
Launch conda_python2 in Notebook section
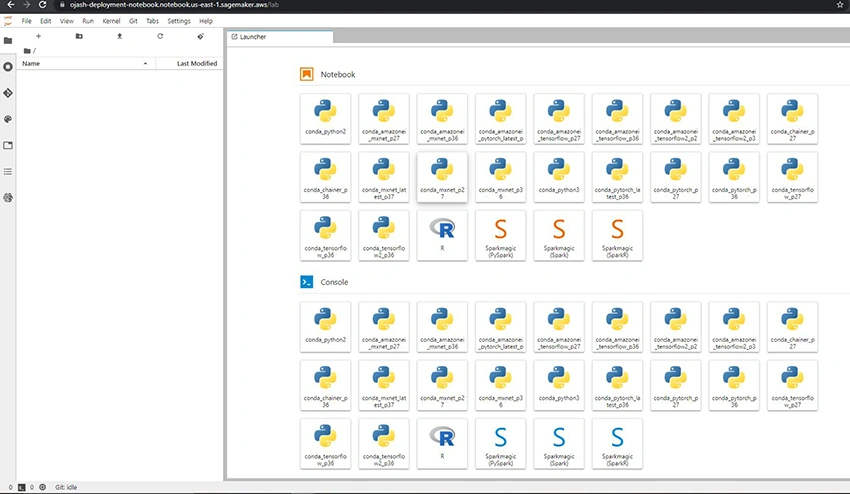(x=325, y=119)
